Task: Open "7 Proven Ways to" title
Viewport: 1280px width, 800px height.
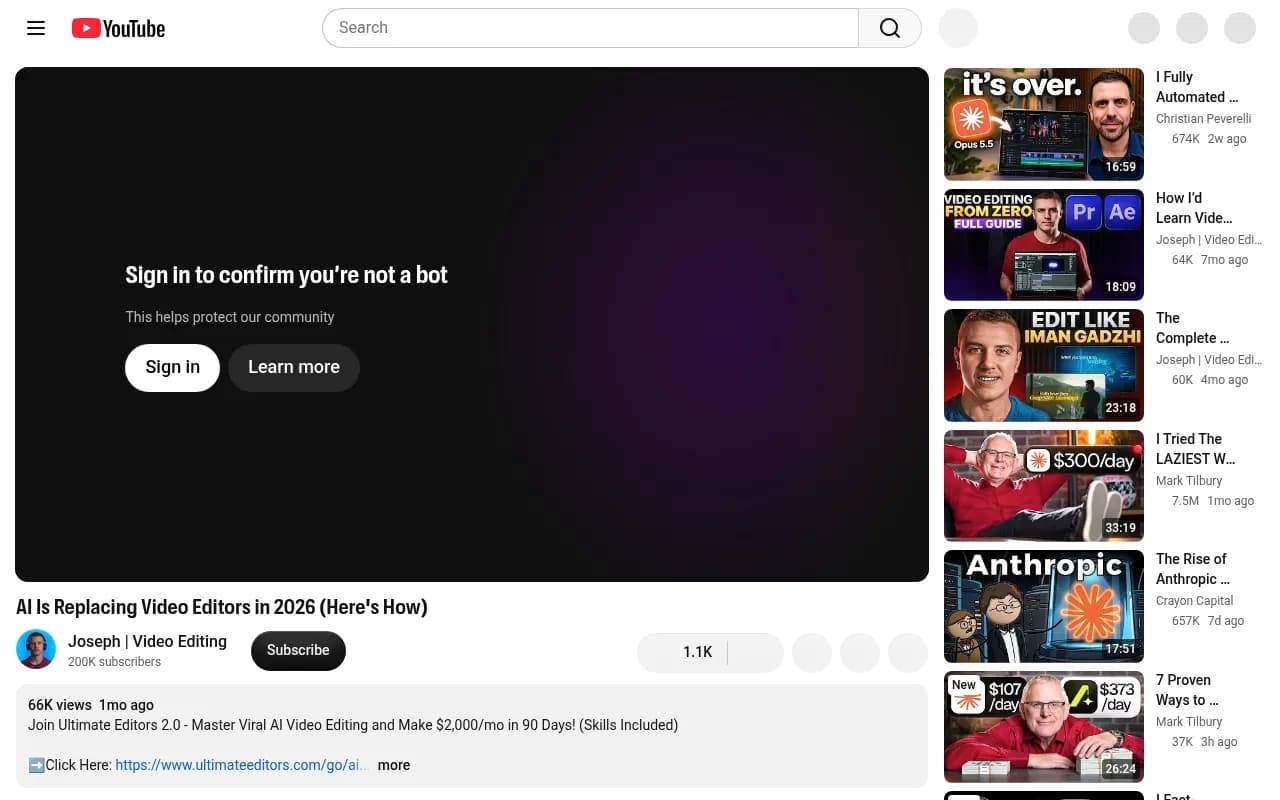Action: (1187, 690)
